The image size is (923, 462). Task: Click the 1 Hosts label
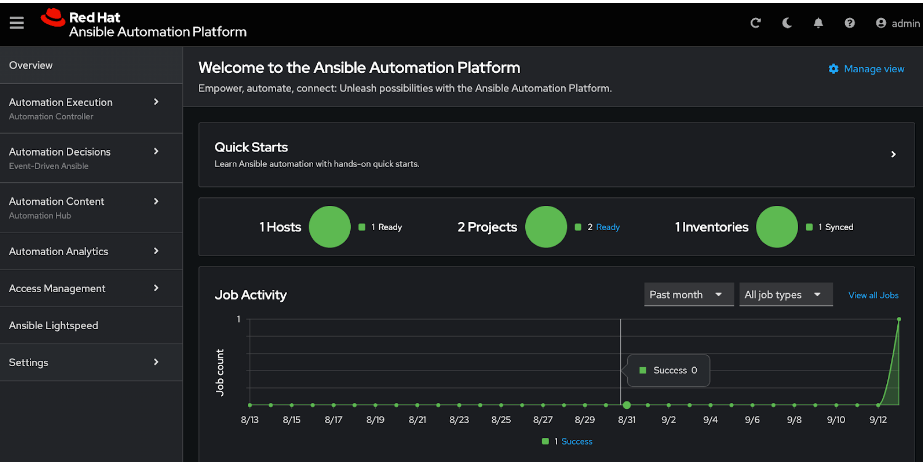coord(280,227)
